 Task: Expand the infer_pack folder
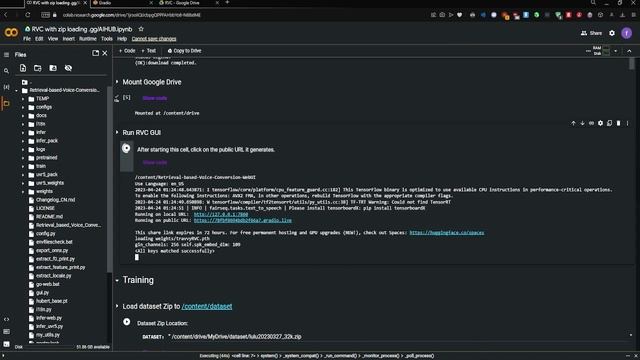(23, 141)
